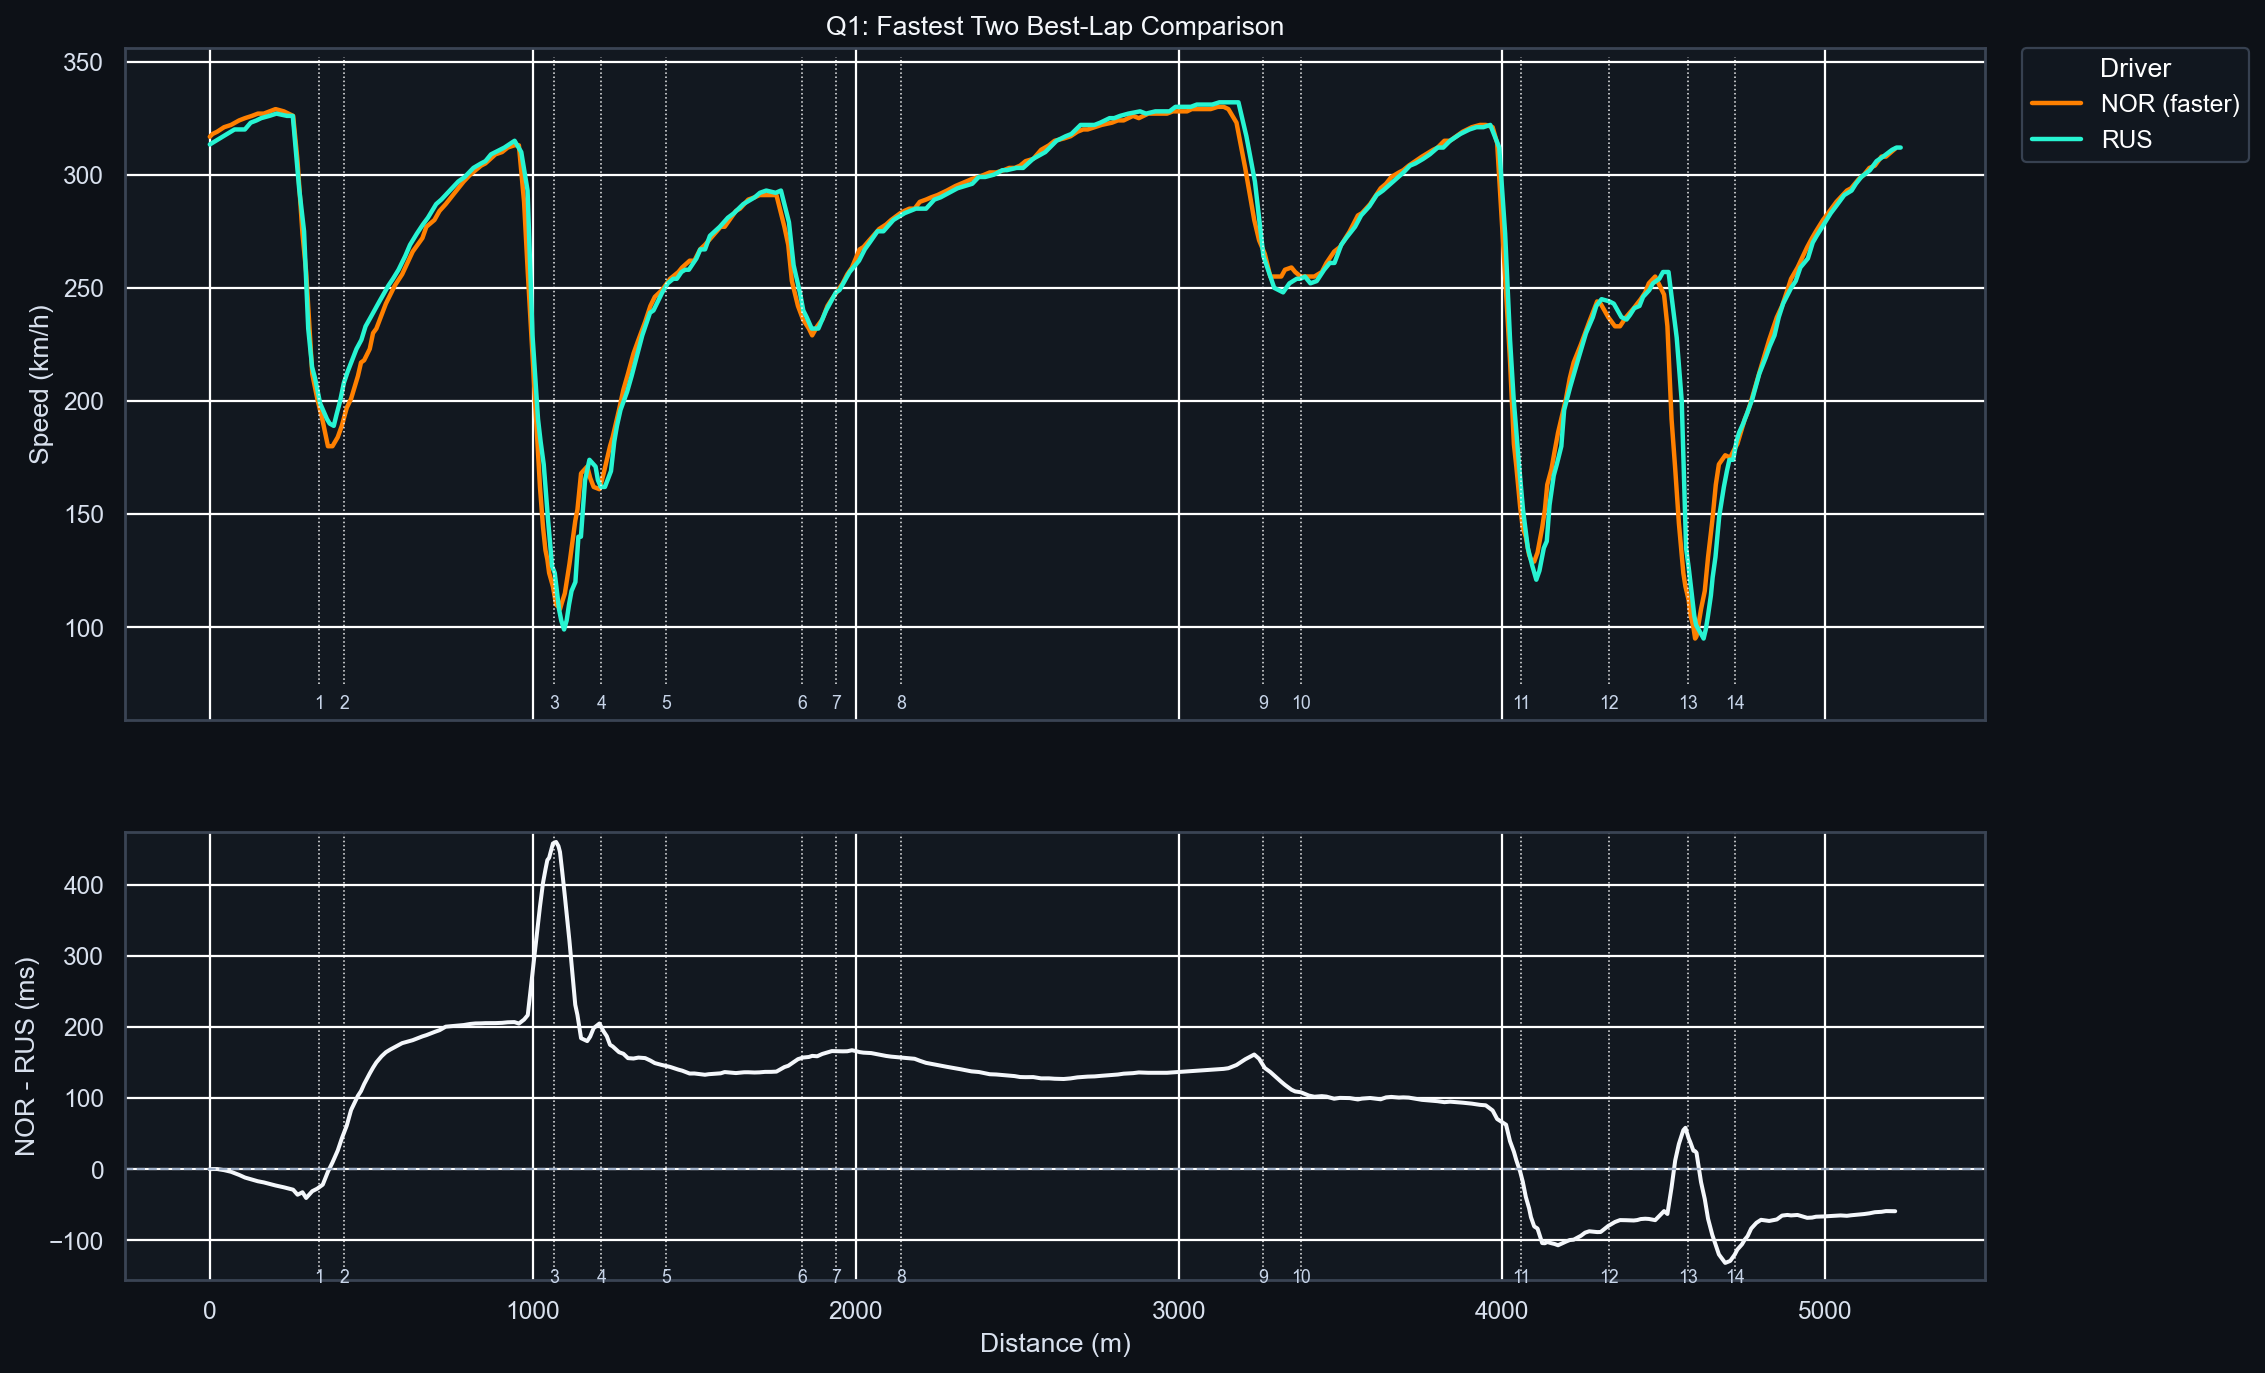Click the chart title 'Q1: Fastest Two Best-Lap Comparison'
The height and width of the screenshot is (1373, 2265).
tap(1054, 26)
